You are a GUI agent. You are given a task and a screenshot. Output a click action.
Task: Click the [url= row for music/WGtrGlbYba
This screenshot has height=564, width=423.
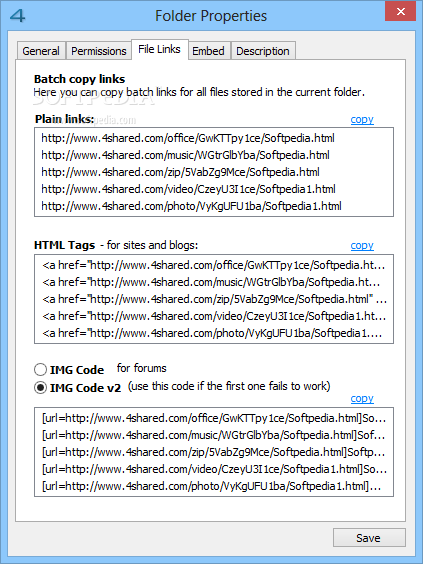coord(214,435)
